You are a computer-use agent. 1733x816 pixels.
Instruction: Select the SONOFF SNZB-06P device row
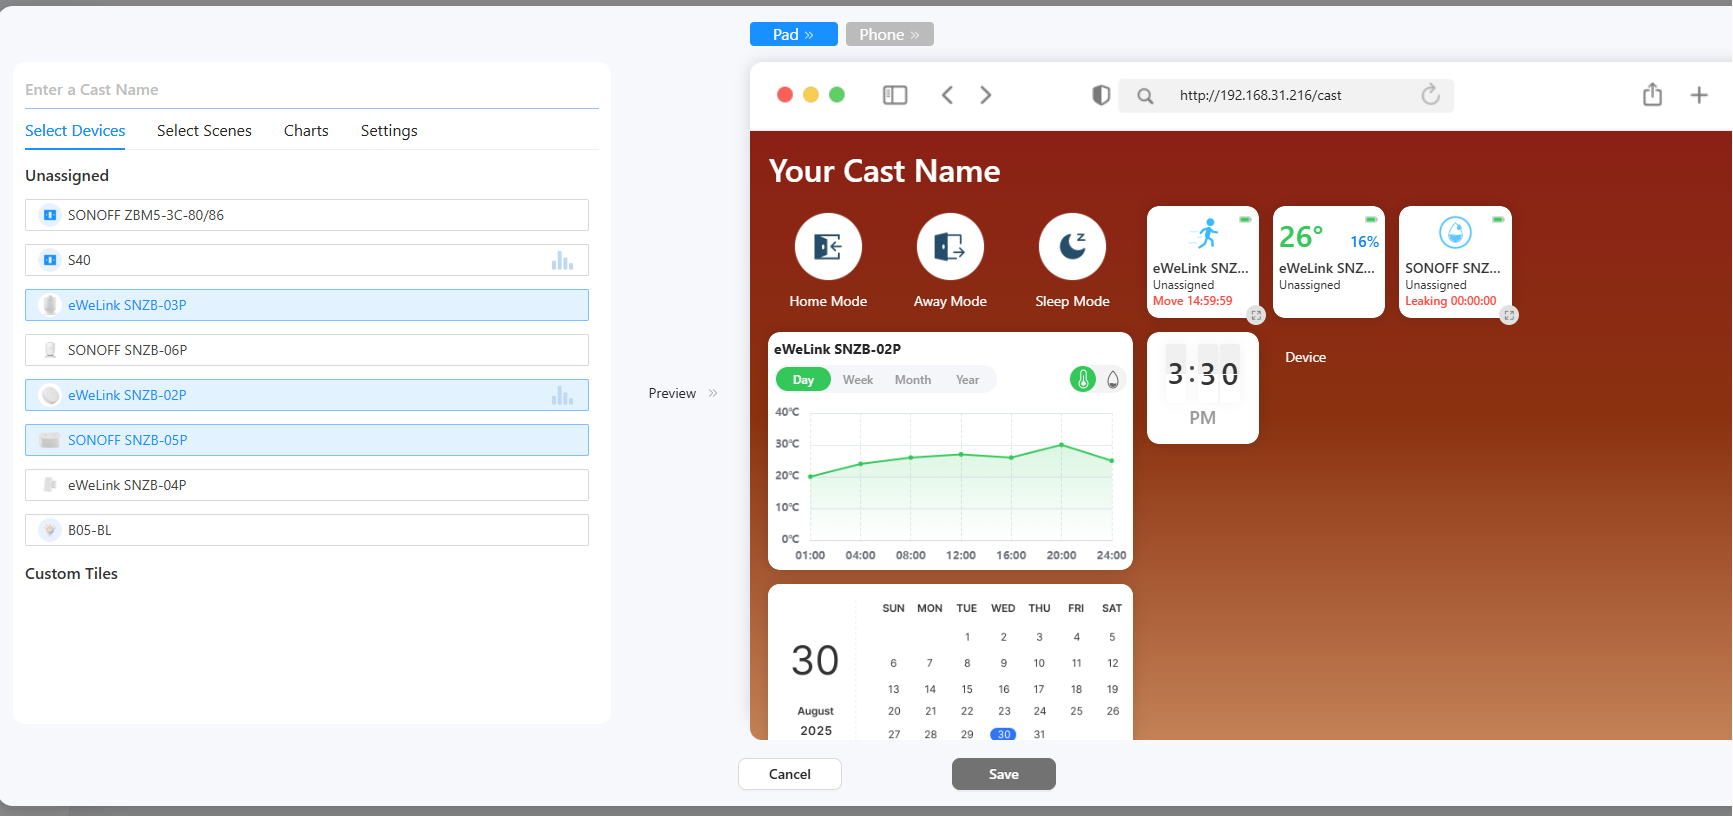pyautogui.click(x=306, y=350)
